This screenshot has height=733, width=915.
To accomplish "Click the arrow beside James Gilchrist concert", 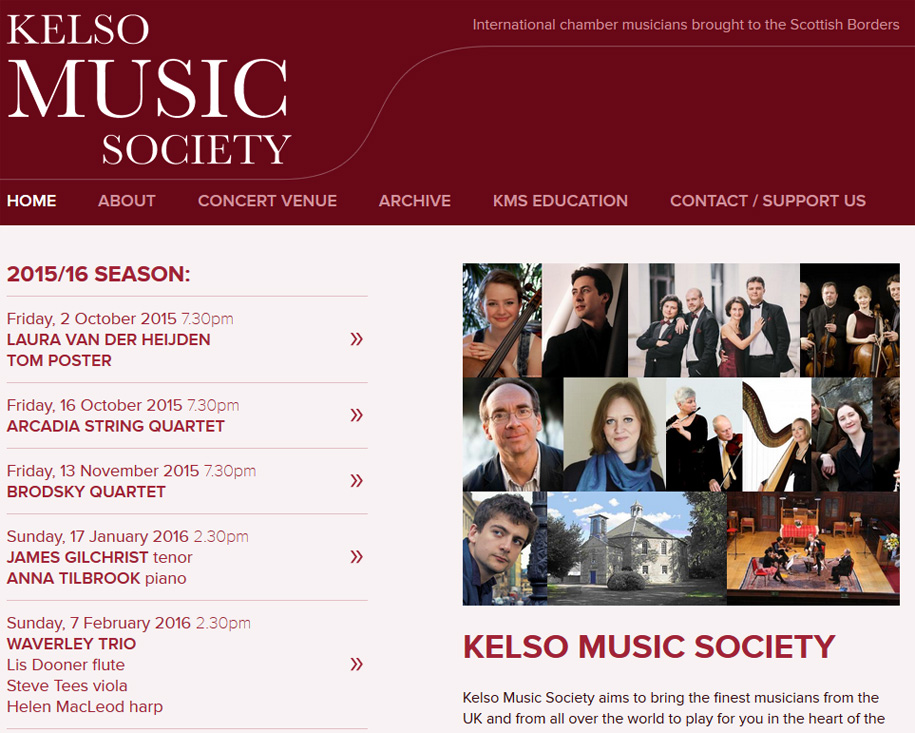I will click(x=356, y=557).
